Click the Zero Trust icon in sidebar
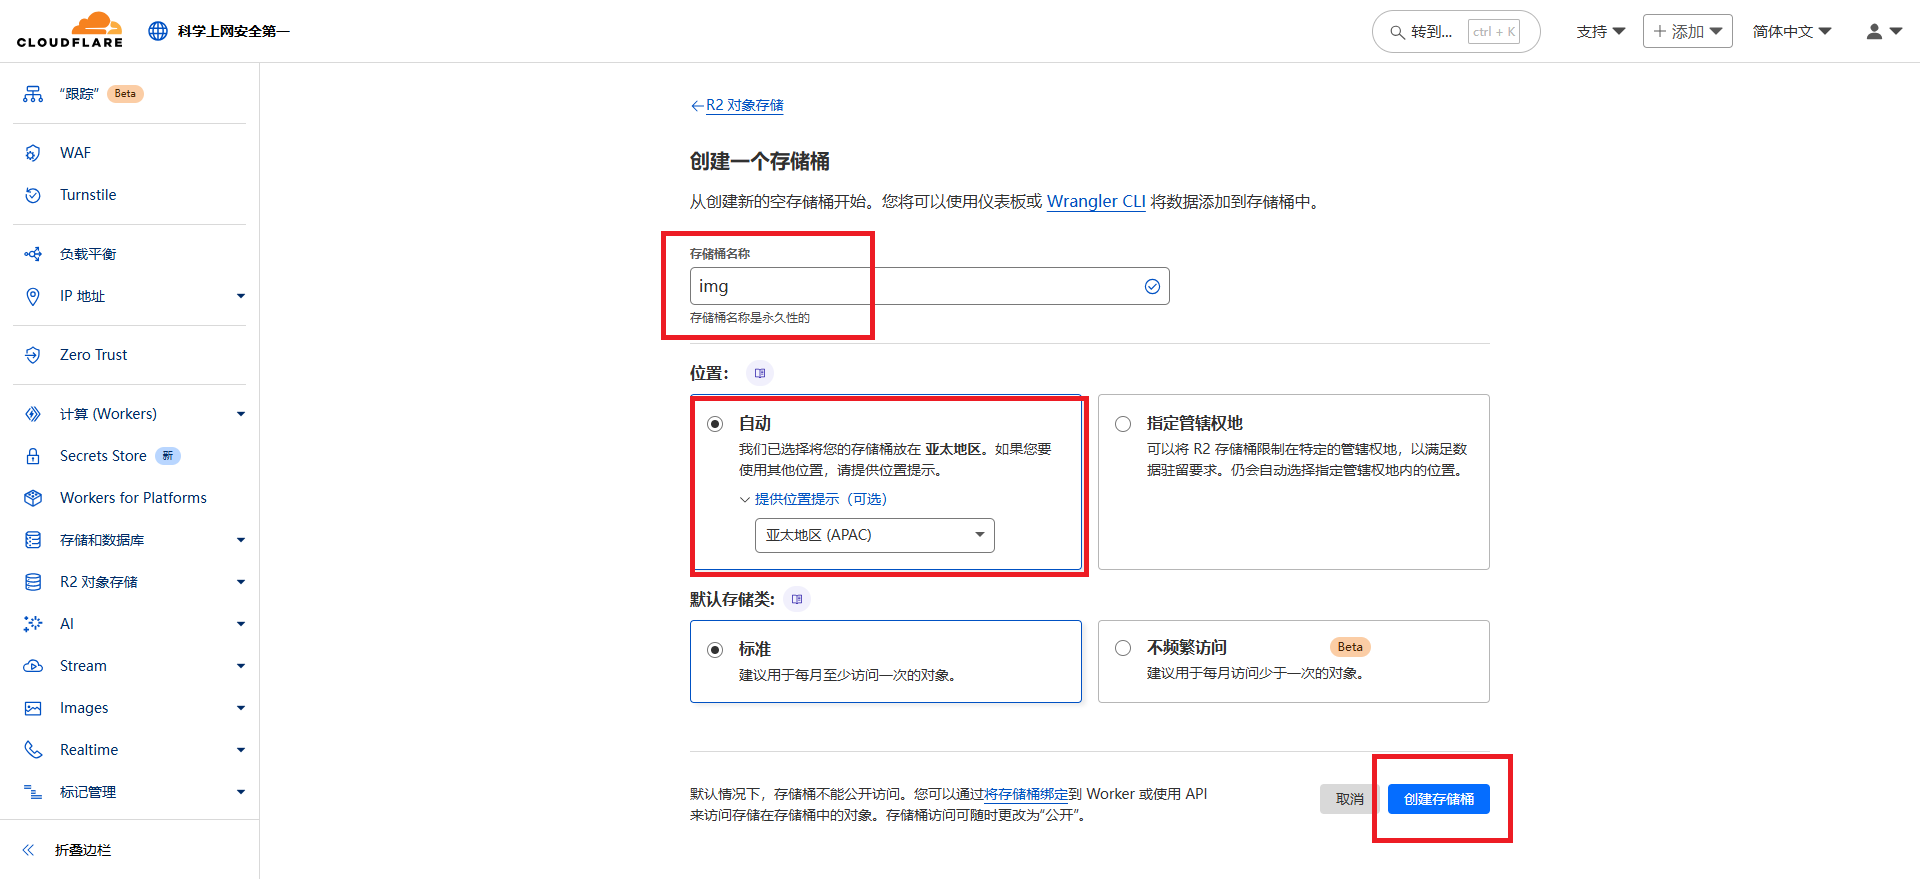Viewport: 1920px width, 879px height. tap(33, 355)
